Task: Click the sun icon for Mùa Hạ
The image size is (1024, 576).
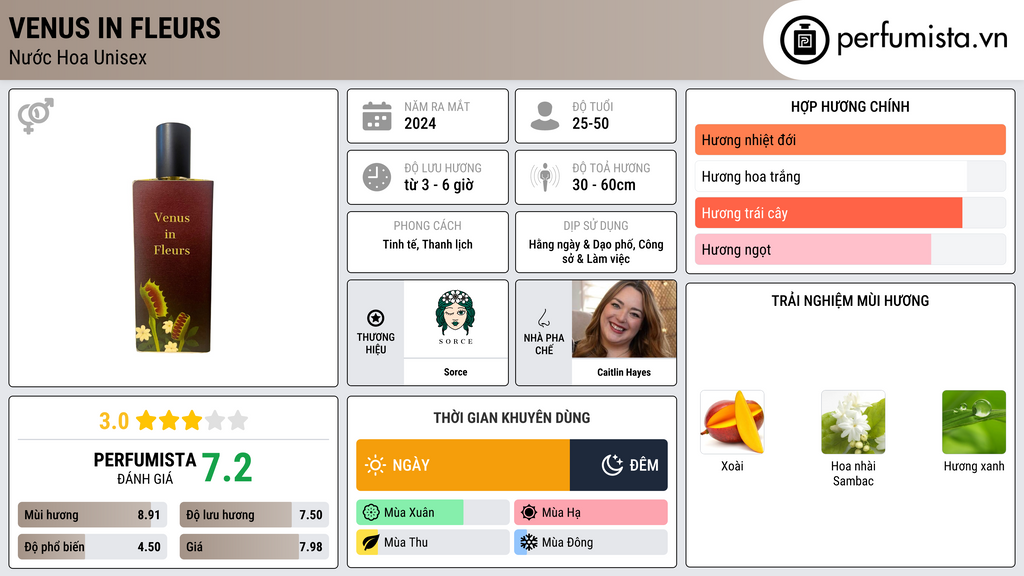Action: [529, 513]
